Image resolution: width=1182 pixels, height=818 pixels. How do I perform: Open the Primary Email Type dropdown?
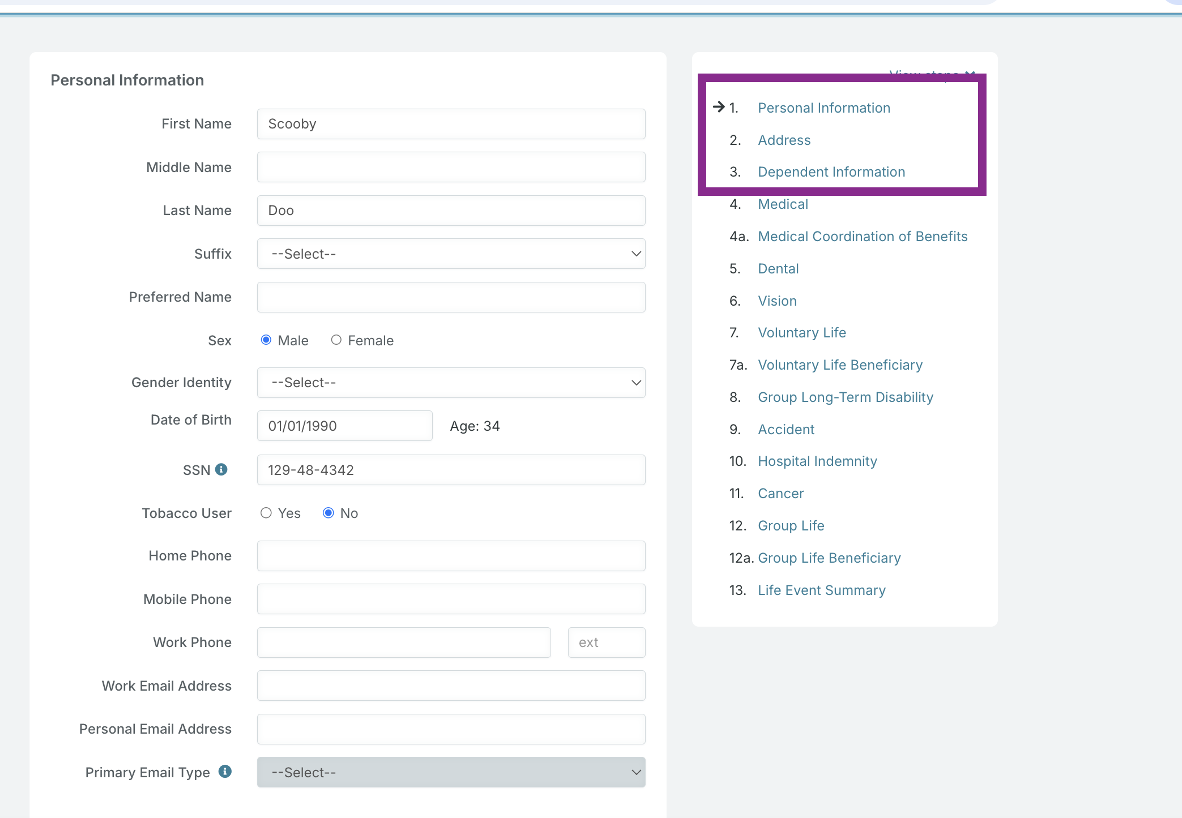coord(451,773)
